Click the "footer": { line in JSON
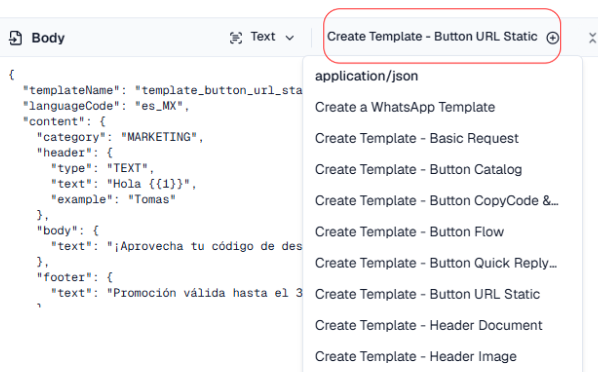The image size is (598, 372). tap(75, 277)
